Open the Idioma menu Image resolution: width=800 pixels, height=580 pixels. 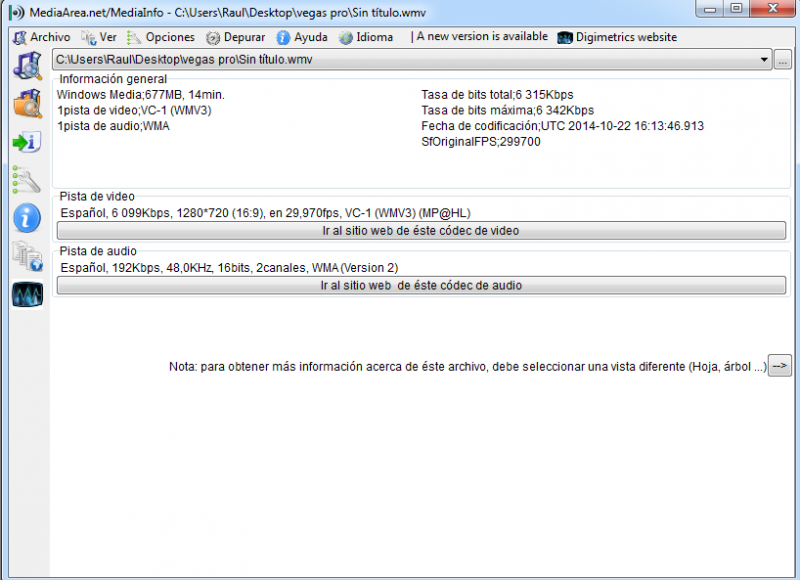[x=374, y=37]
